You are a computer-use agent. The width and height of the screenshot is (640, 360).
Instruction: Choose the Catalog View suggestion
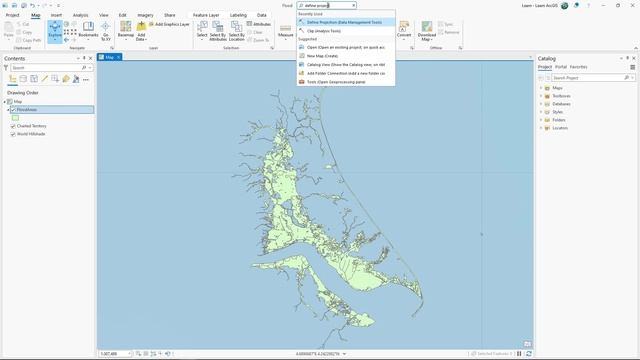[x=346, y=64]
